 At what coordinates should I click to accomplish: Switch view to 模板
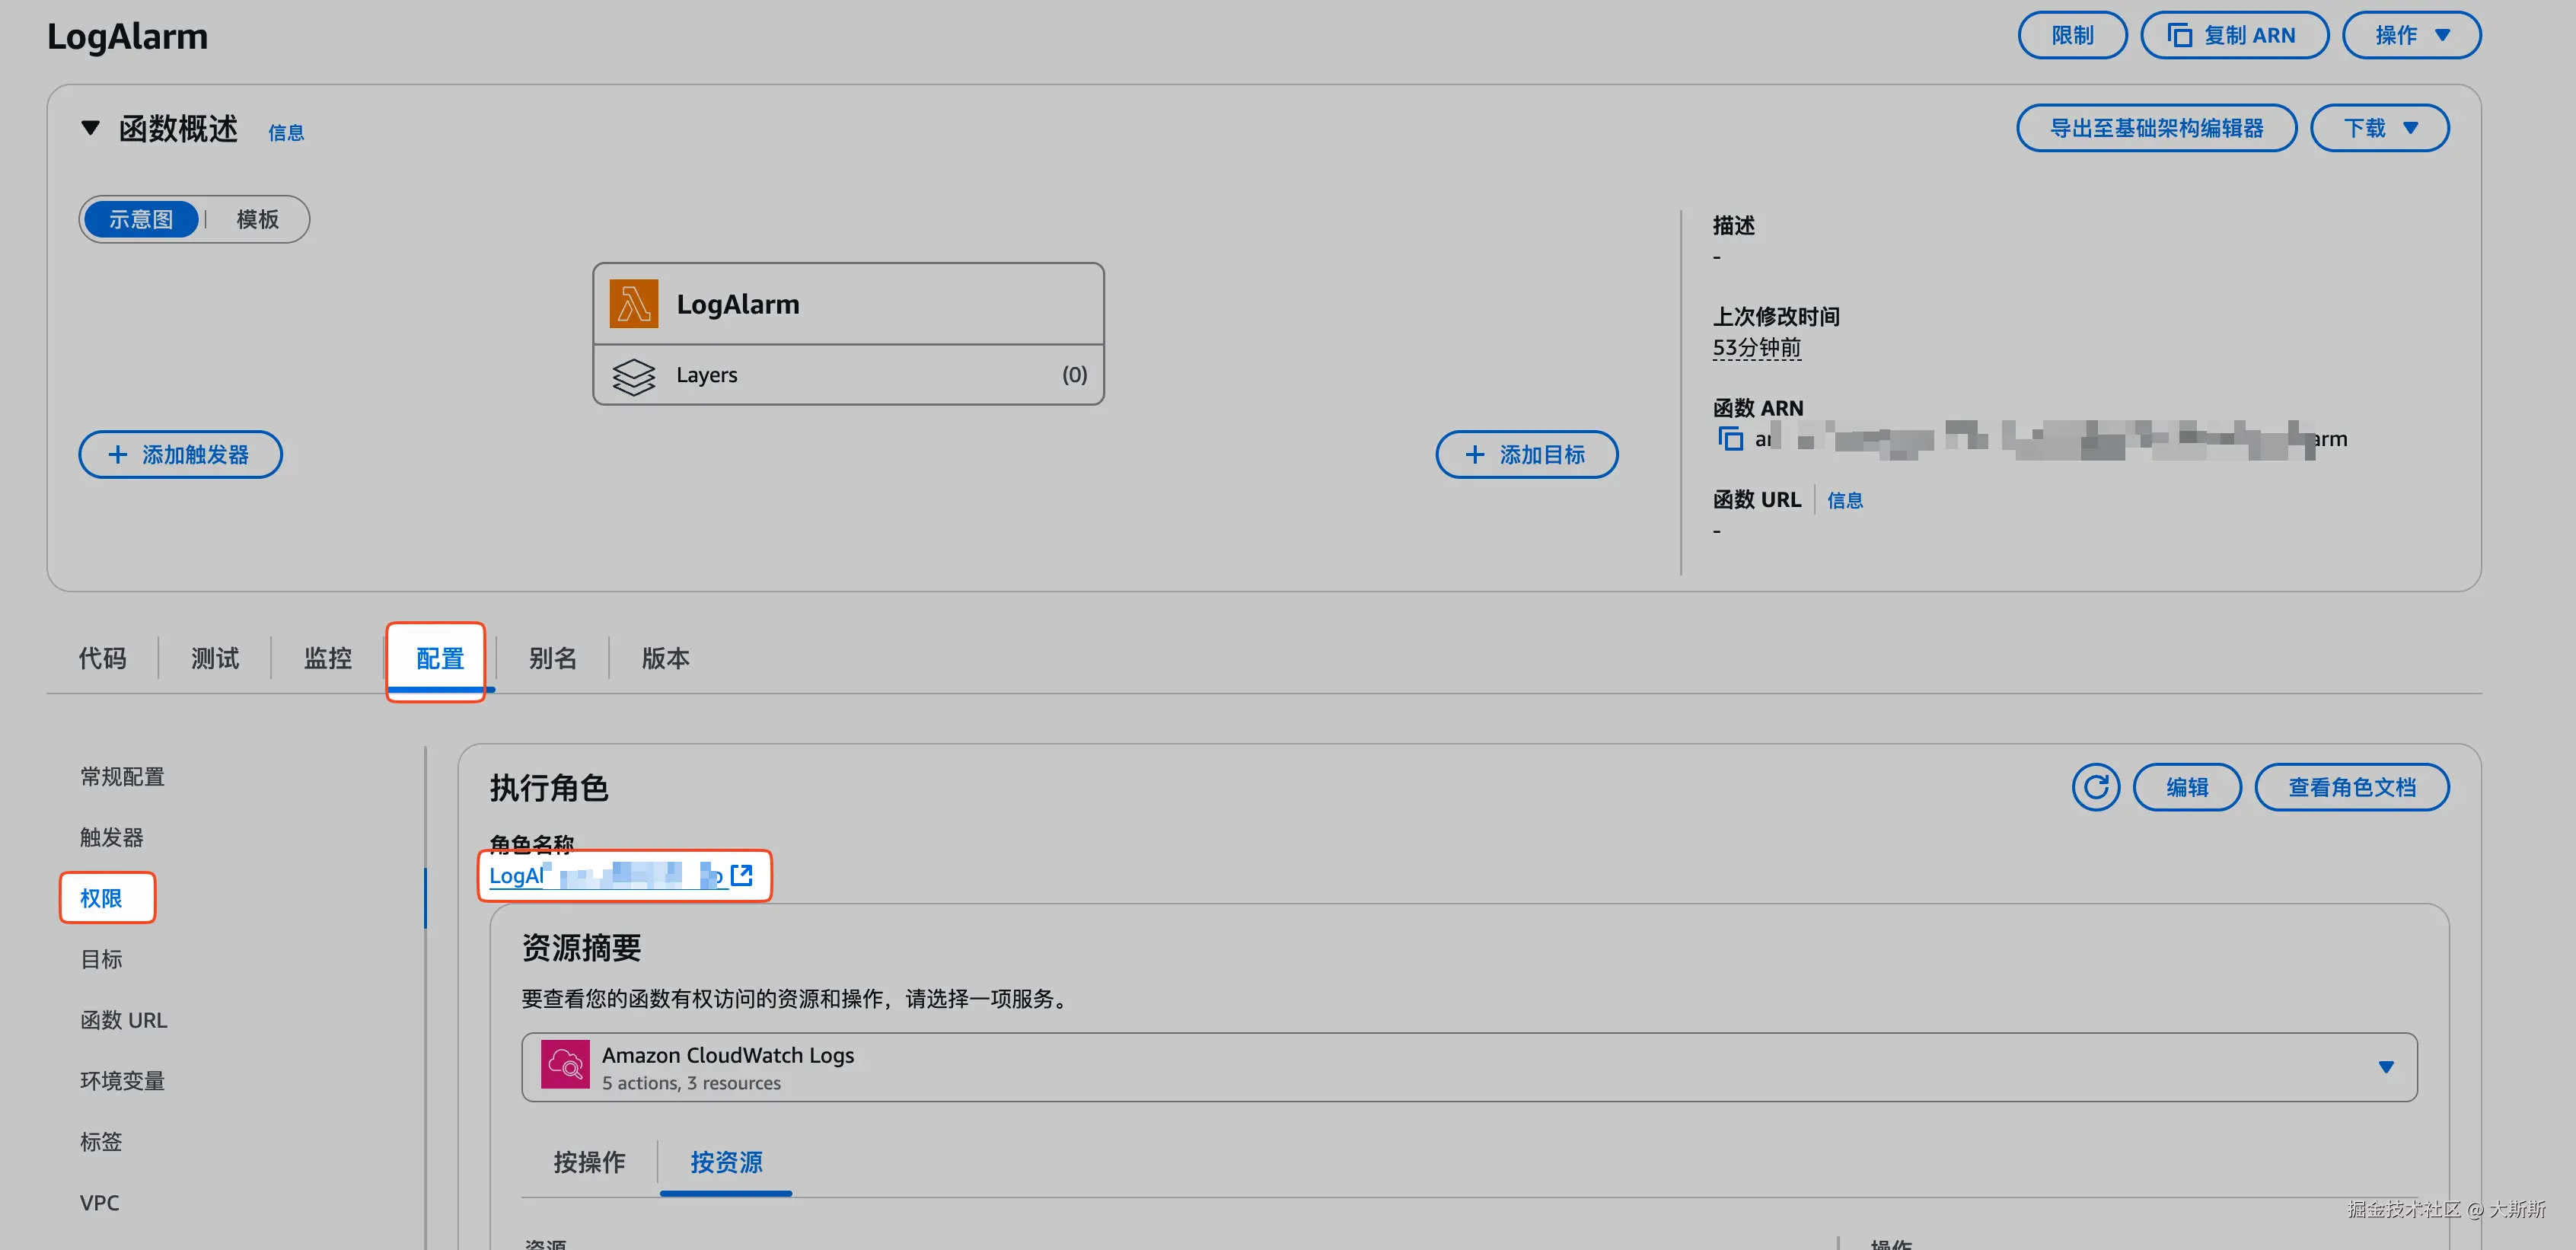point(257,219)
